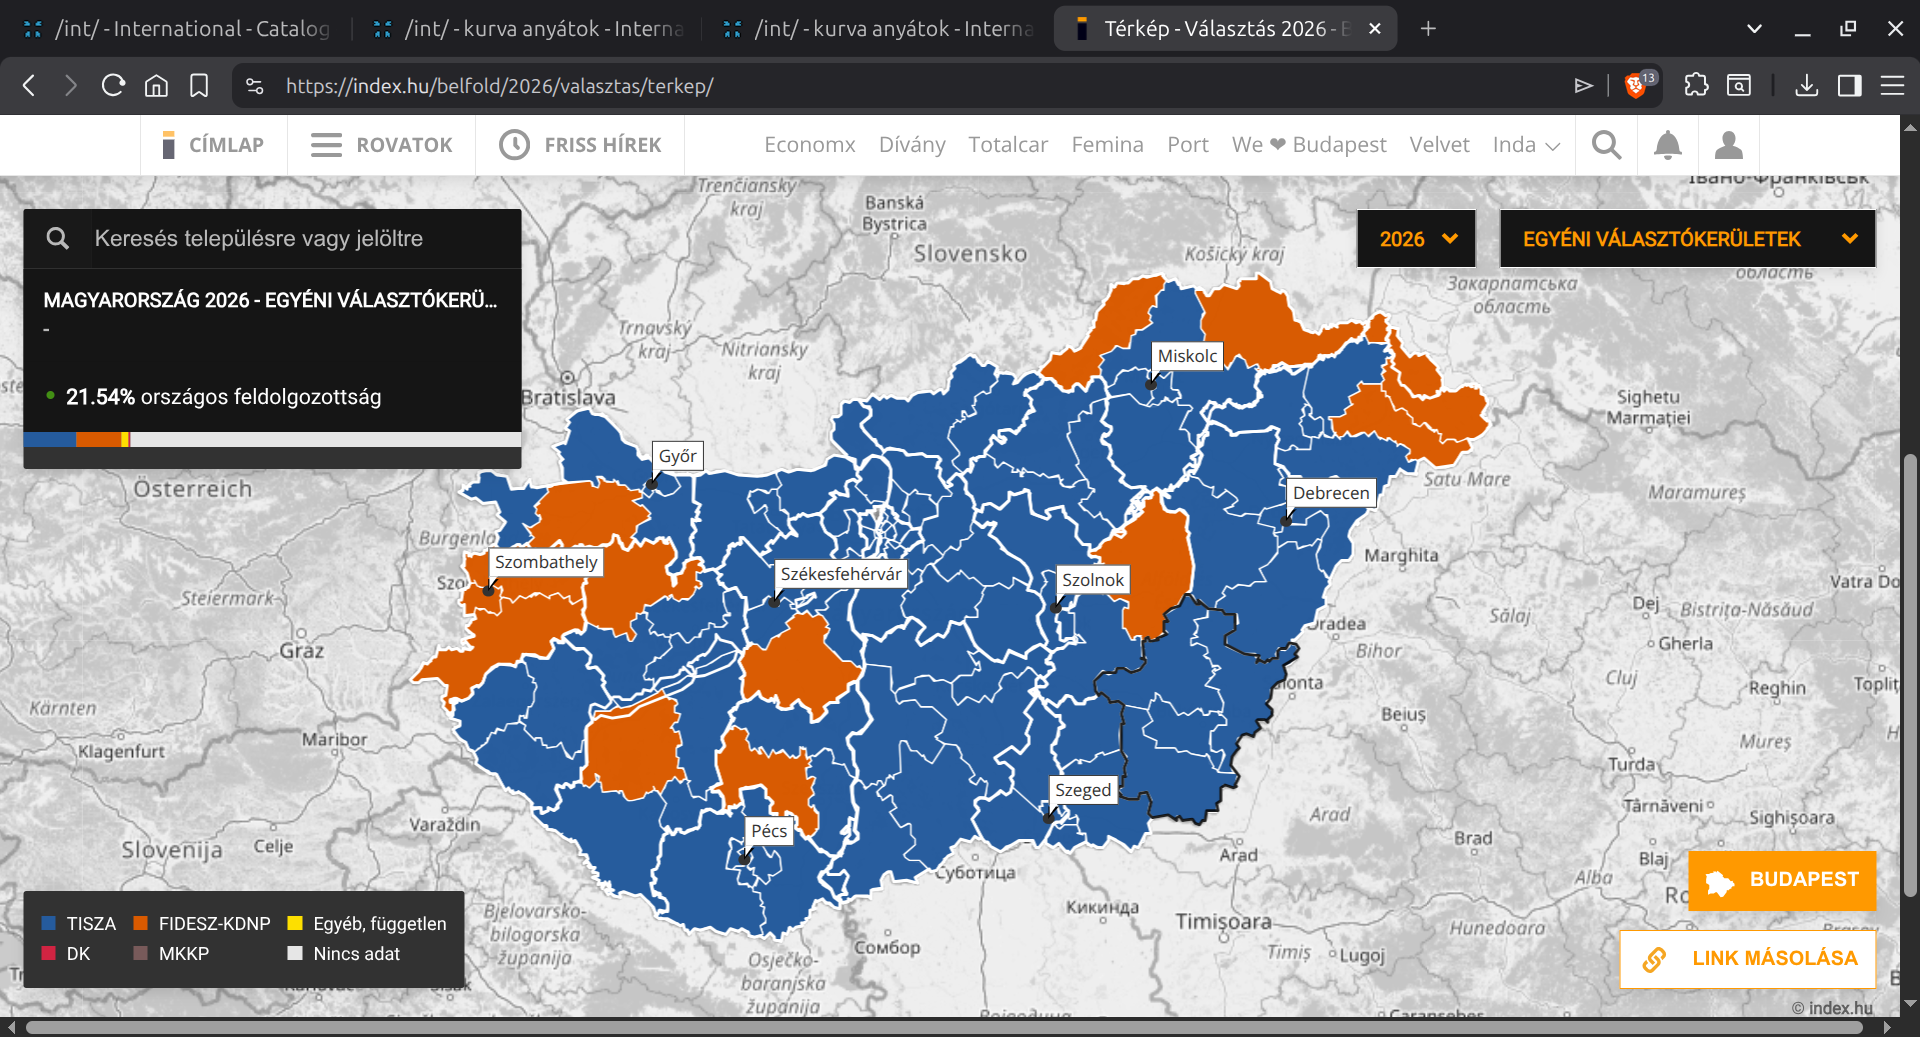Bookmark this page
Image resolution: width=1920 pixels, height=1037 pixels.
point(199,86)
